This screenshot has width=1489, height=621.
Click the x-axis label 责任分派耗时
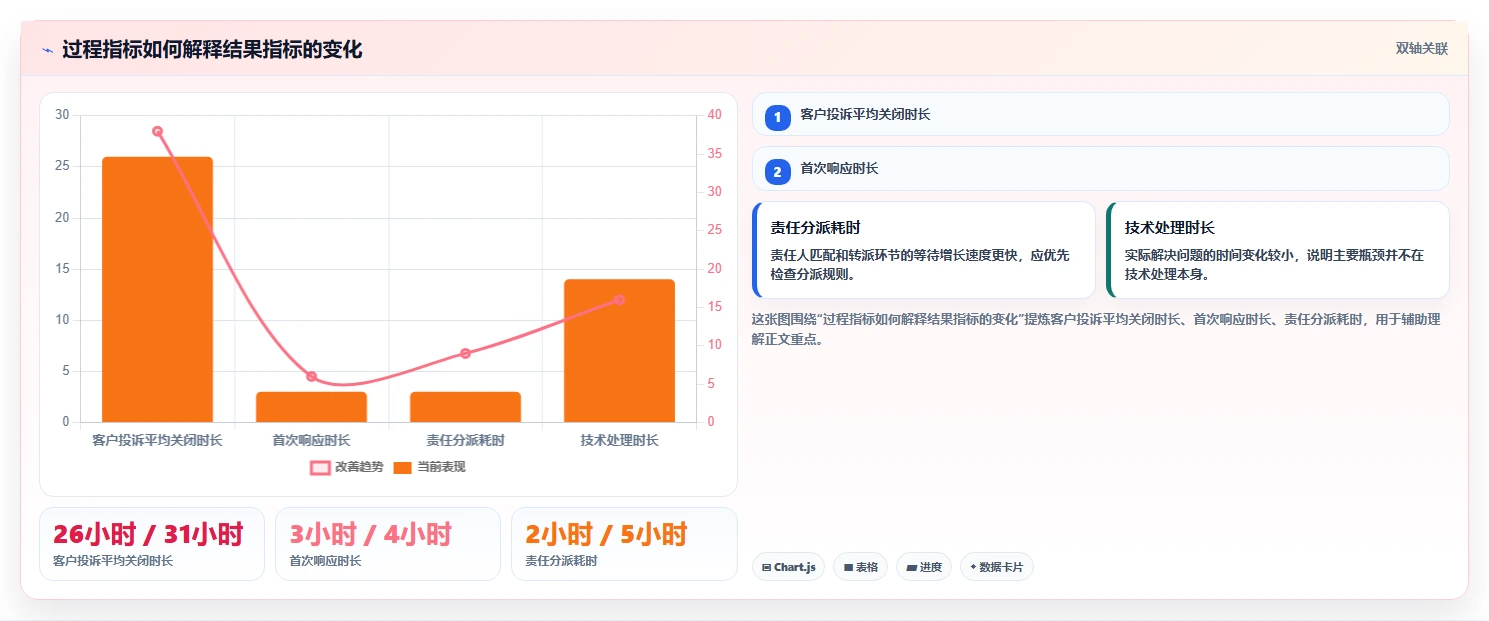(465, 440)
